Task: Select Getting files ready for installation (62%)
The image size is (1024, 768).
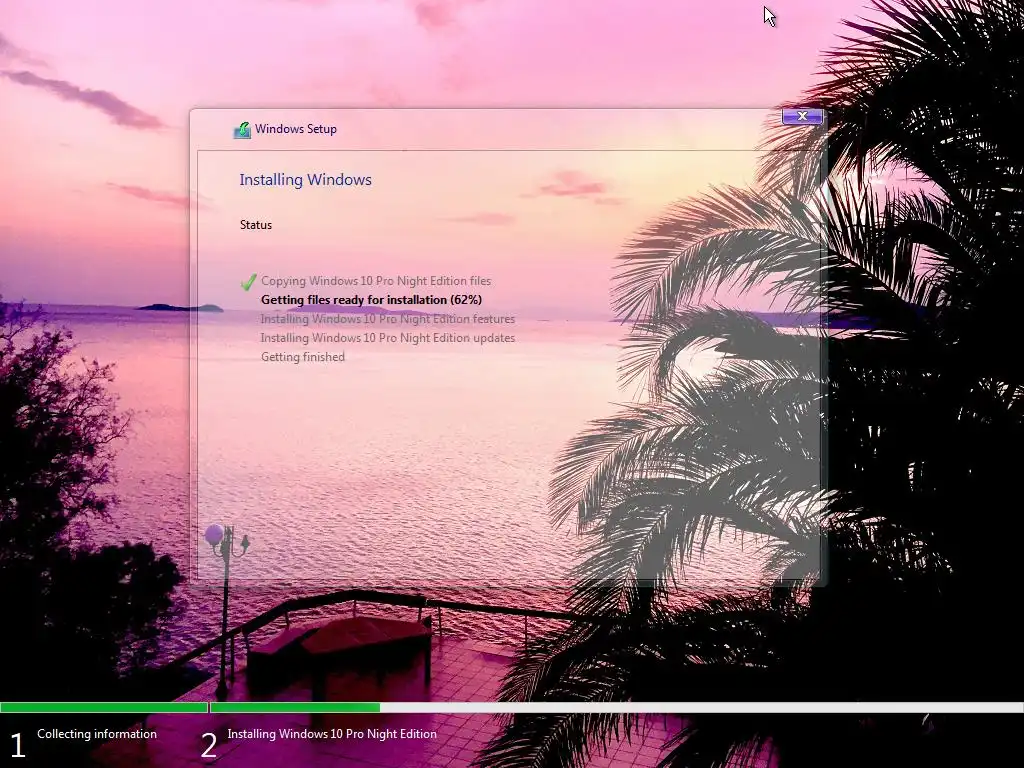Action: [x=371, y=300]
